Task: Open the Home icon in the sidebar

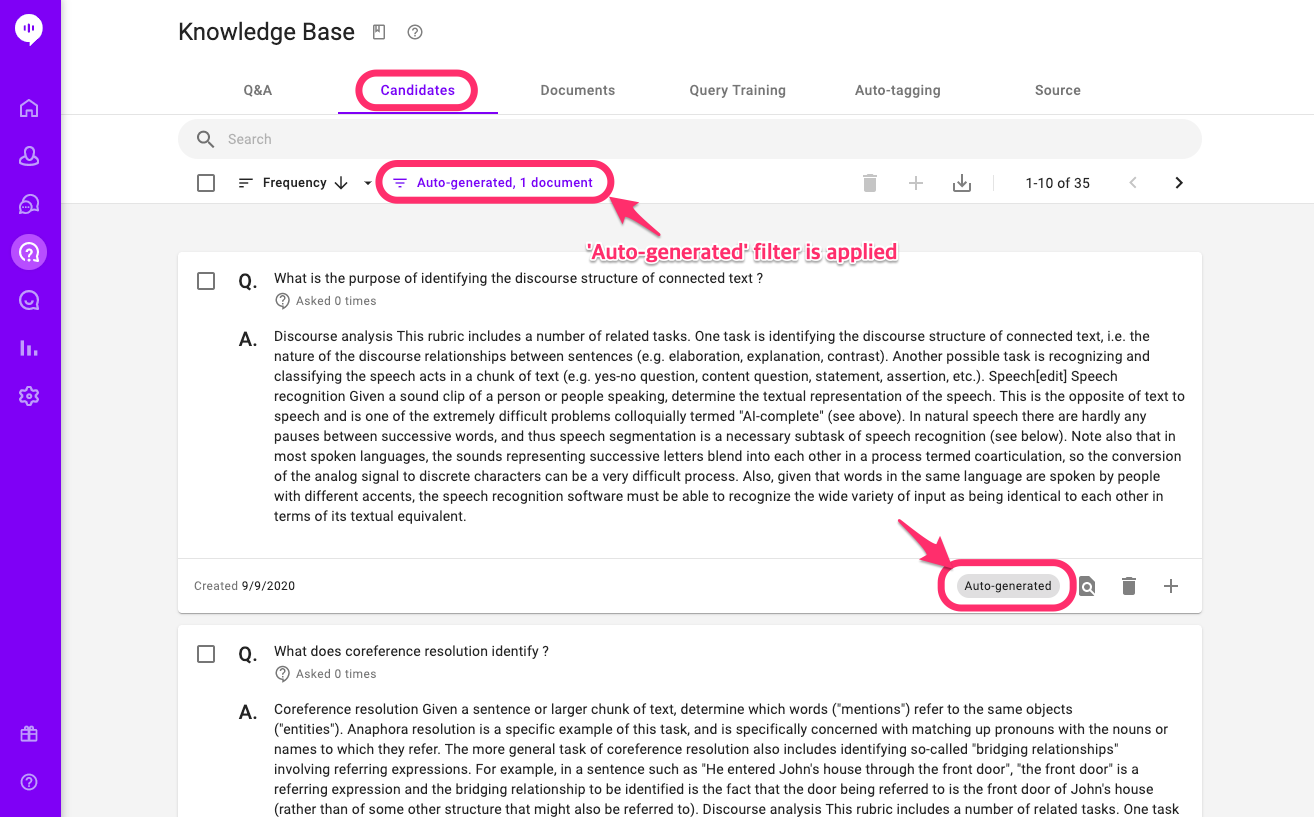Action: 29,108
